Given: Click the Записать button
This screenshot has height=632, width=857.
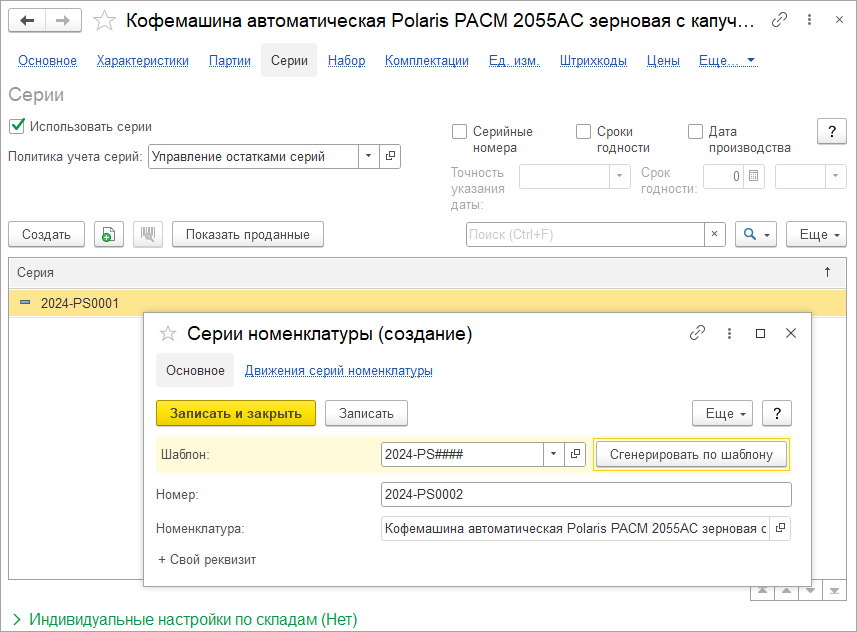Looking at the screenshot, I should click(366, 413).
